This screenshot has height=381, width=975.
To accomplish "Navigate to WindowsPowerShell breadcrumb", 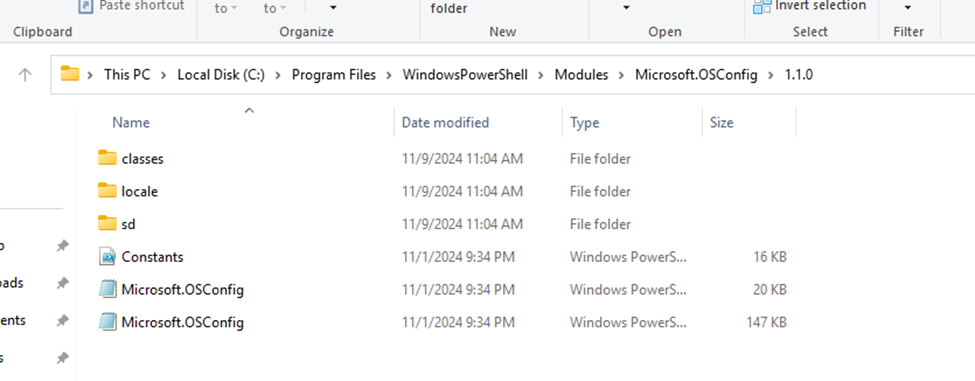I will tap(465, 75).
